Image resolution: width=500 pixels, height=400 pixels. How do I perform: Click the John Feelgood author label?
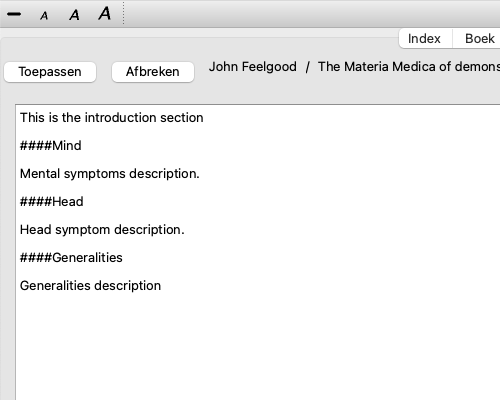pos(253,67)
